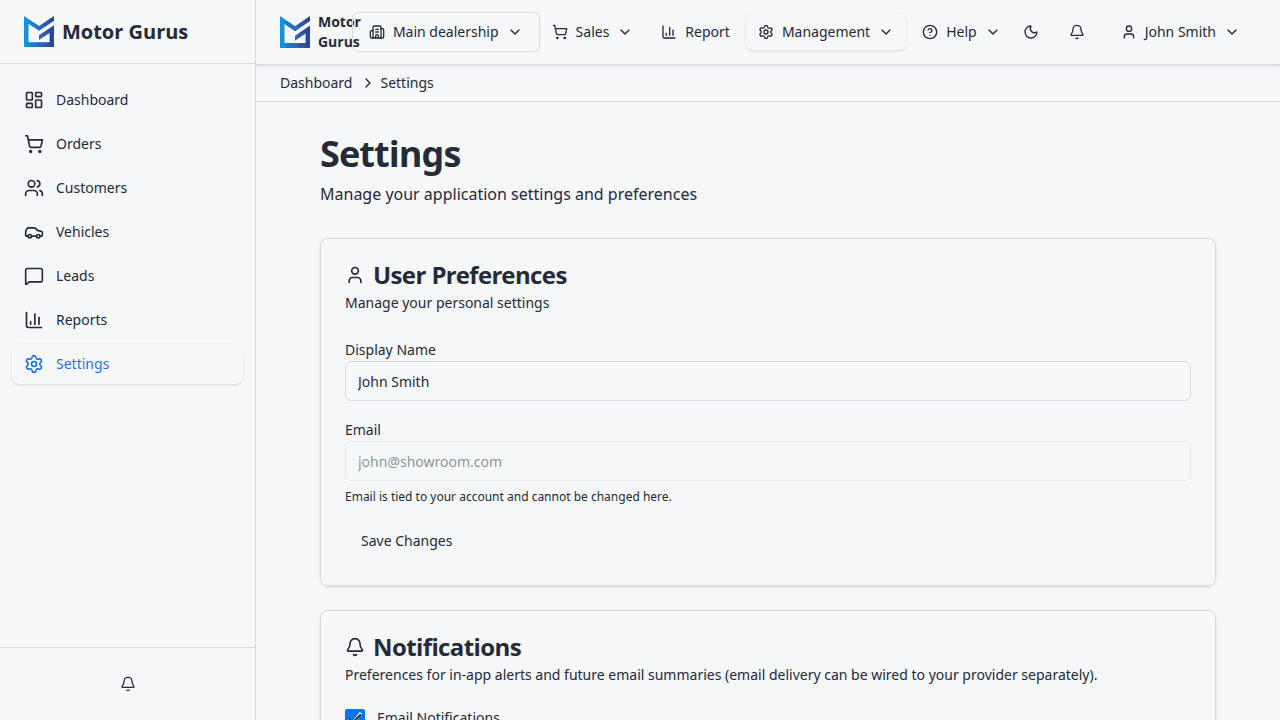Viewport: 1280px width, 720px height.
Task: Open the John Smith user menu
Action: pyautogui.click(x=1180, y=32)
